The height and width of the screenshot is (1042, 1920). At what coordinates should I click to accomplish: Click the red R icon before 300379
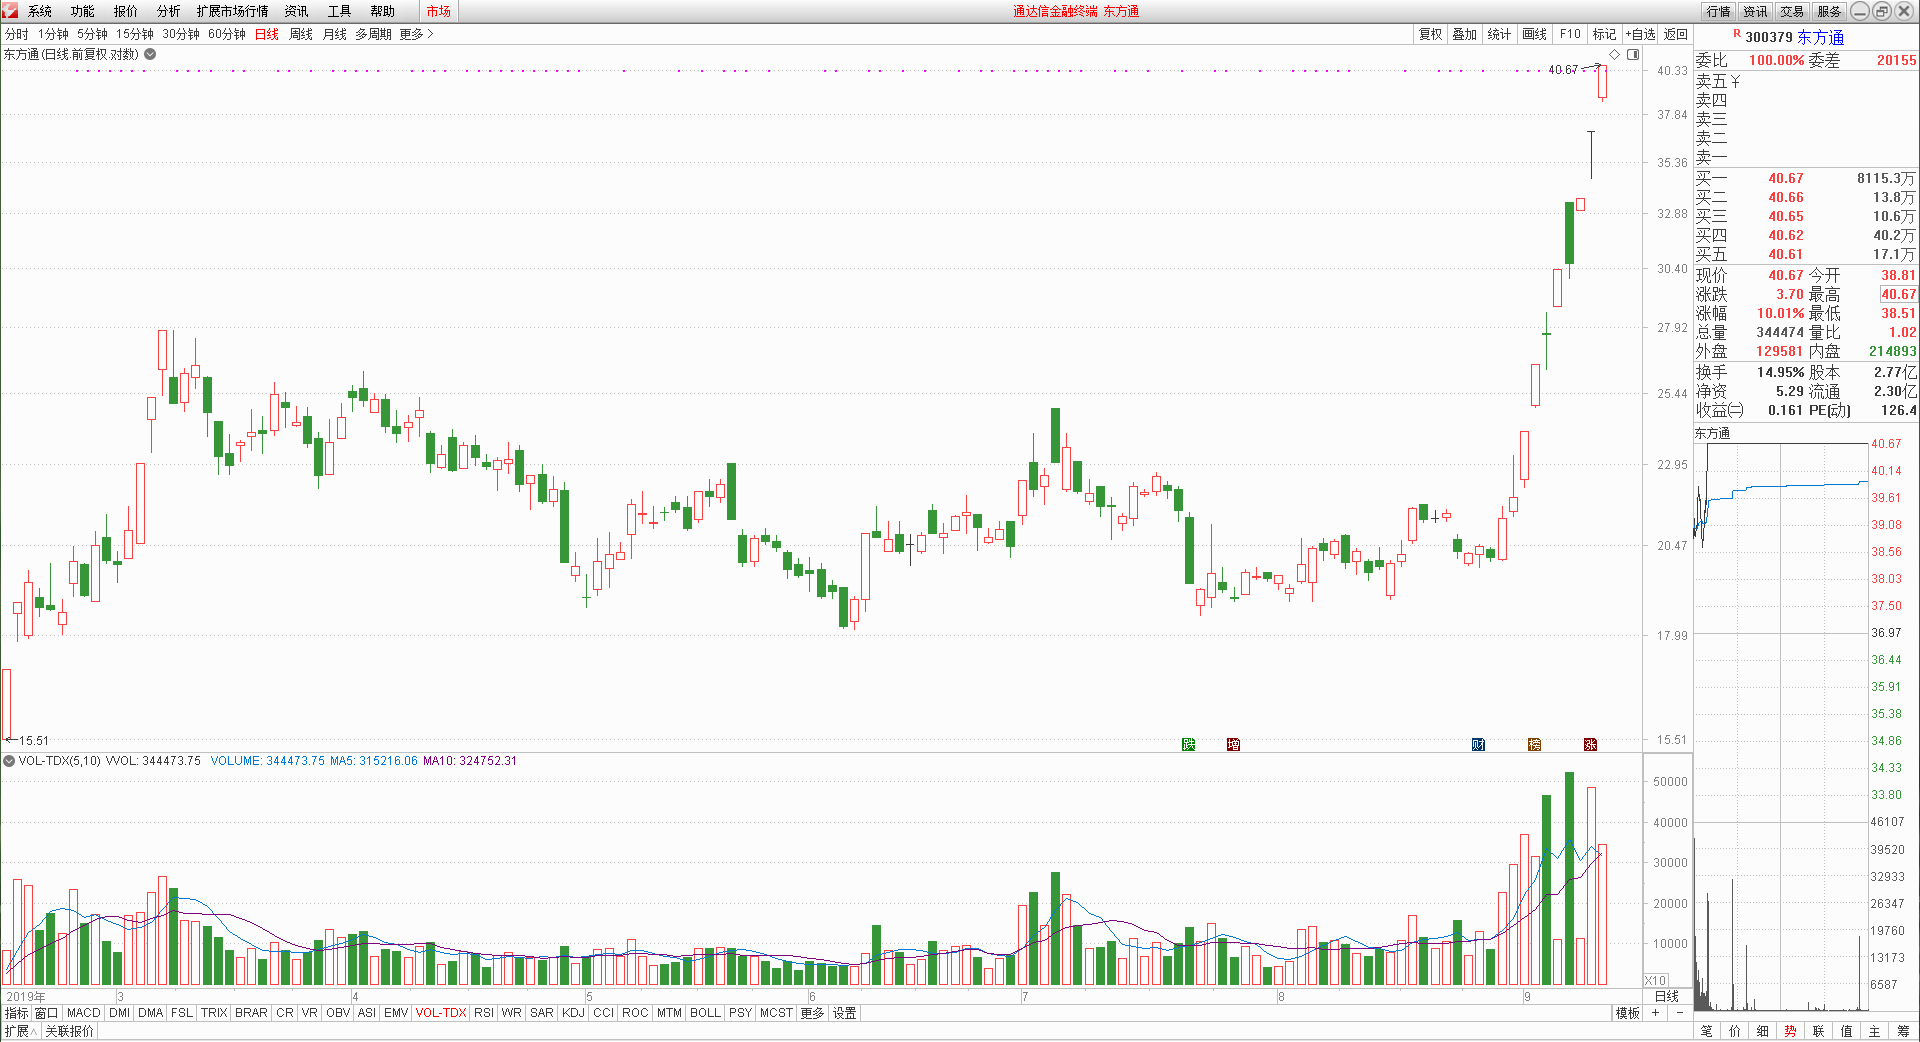(x=1737, y=34)
